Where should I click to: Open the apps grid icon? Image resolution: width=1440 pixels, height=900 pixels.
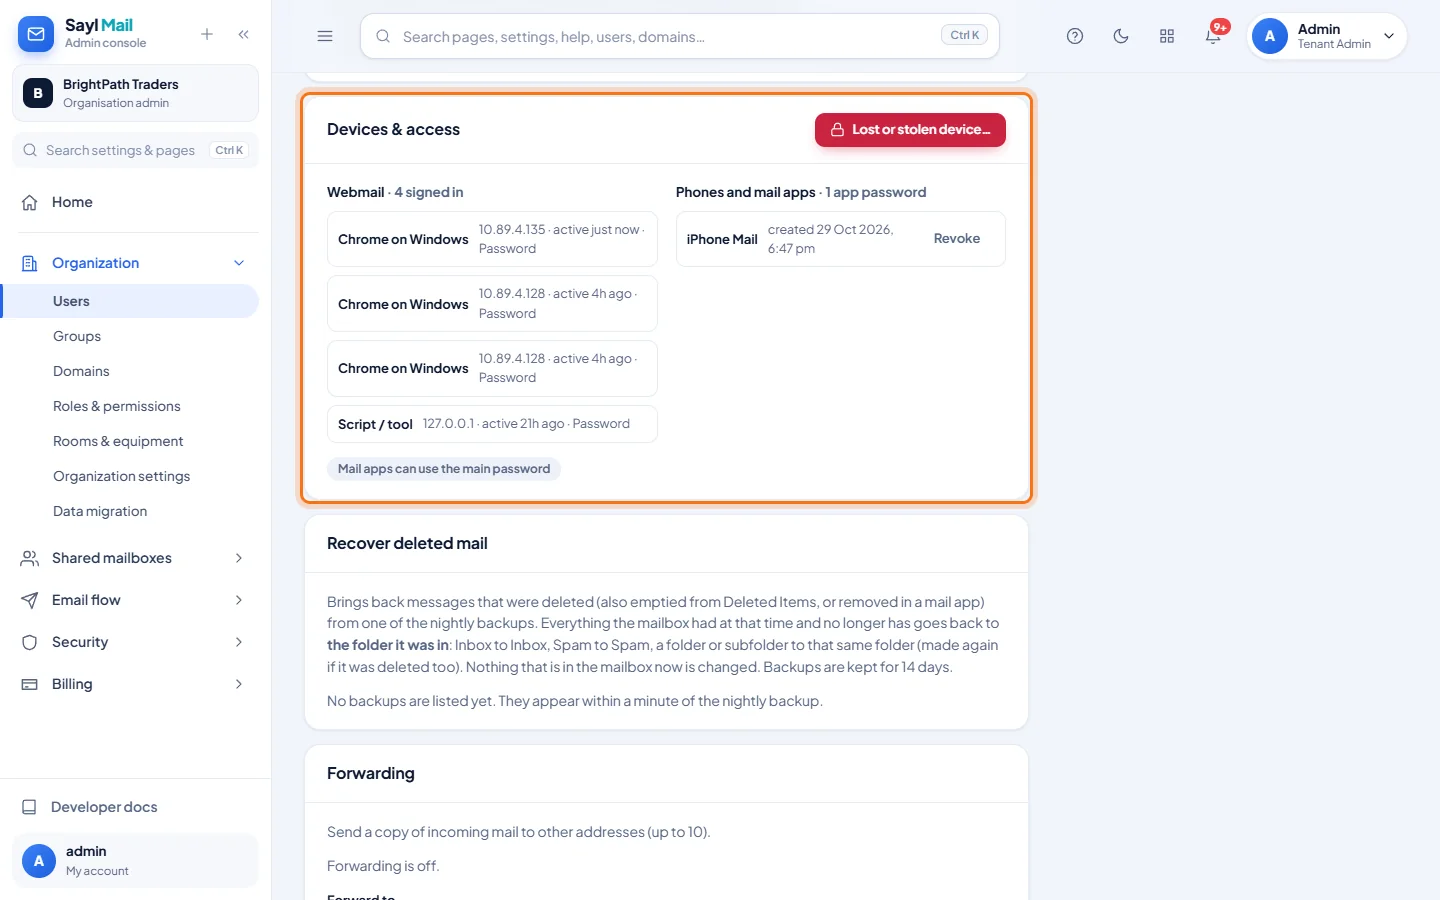(1167, 36)
